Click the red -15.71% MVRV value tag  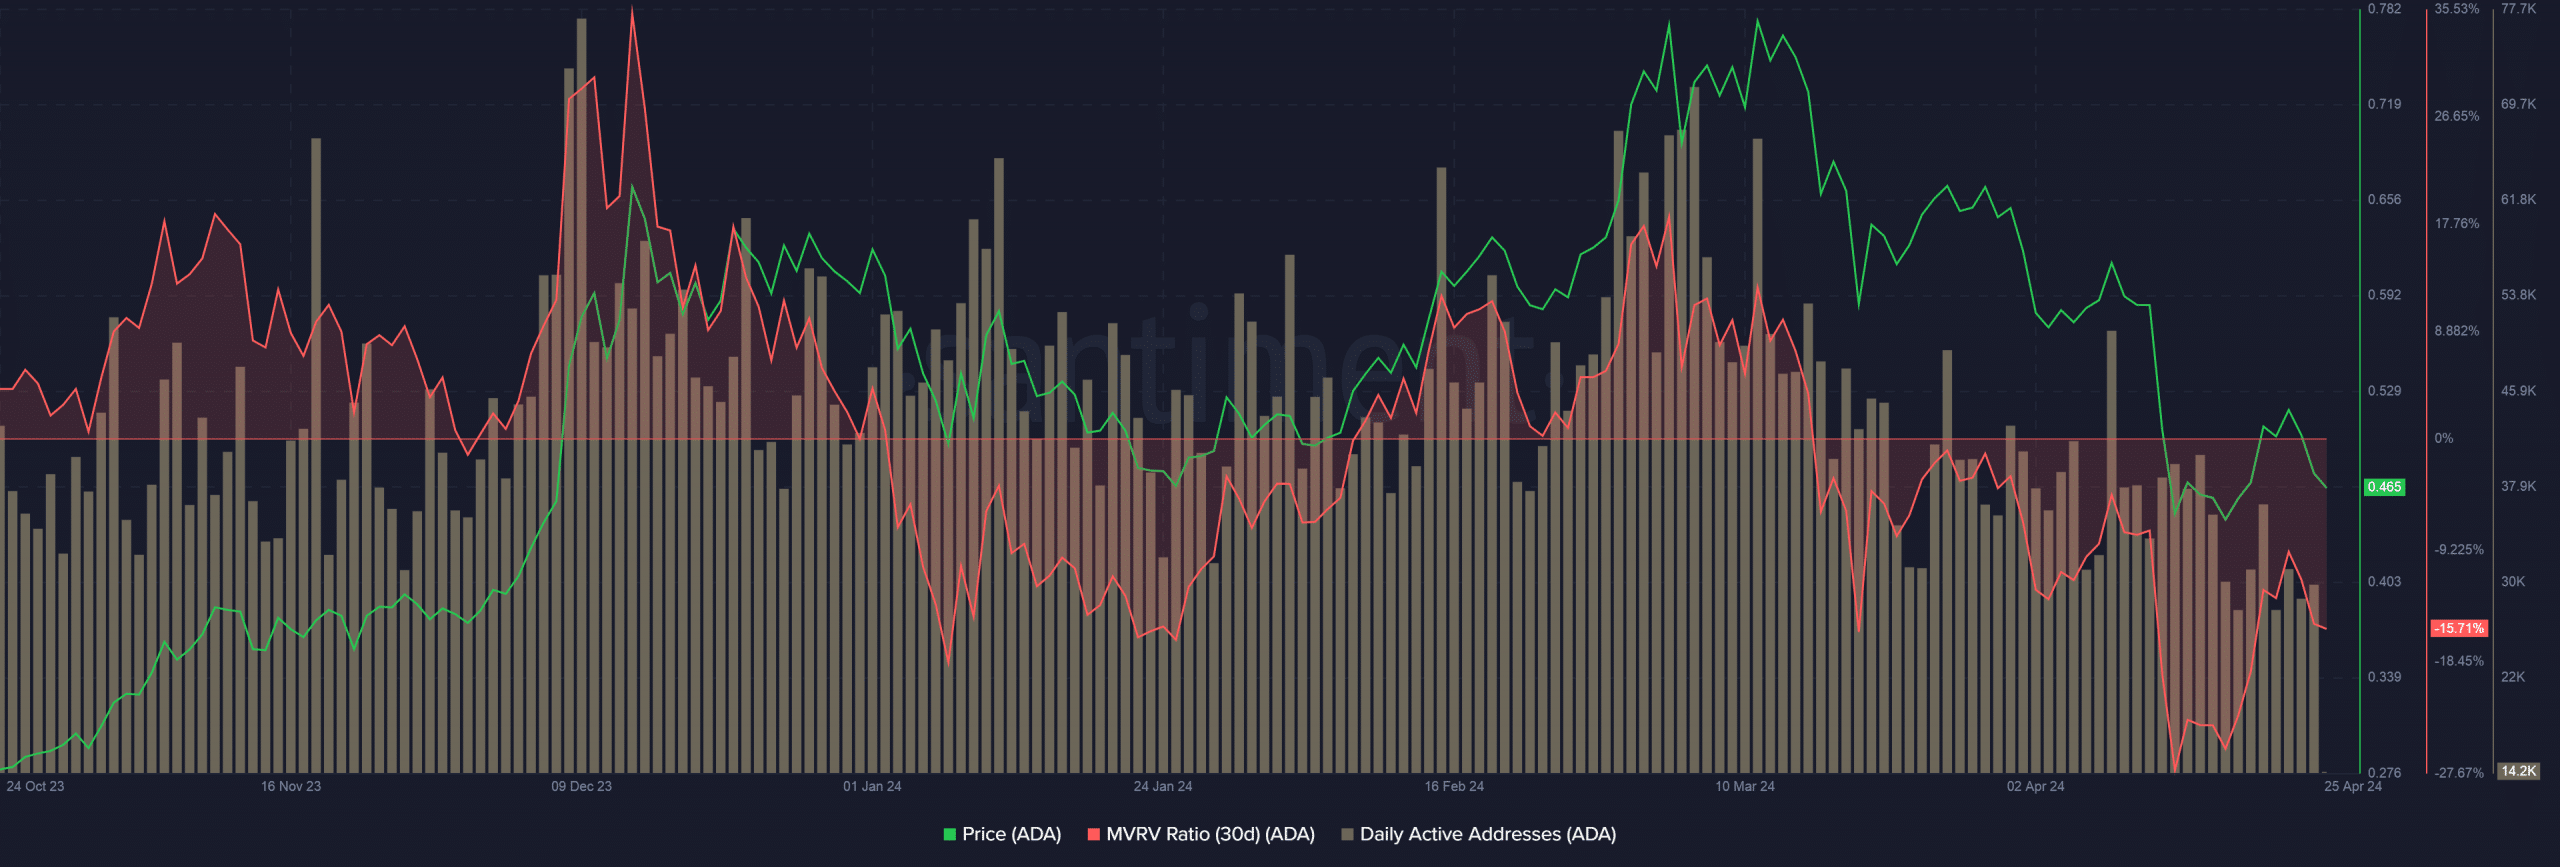[2459, 628]
